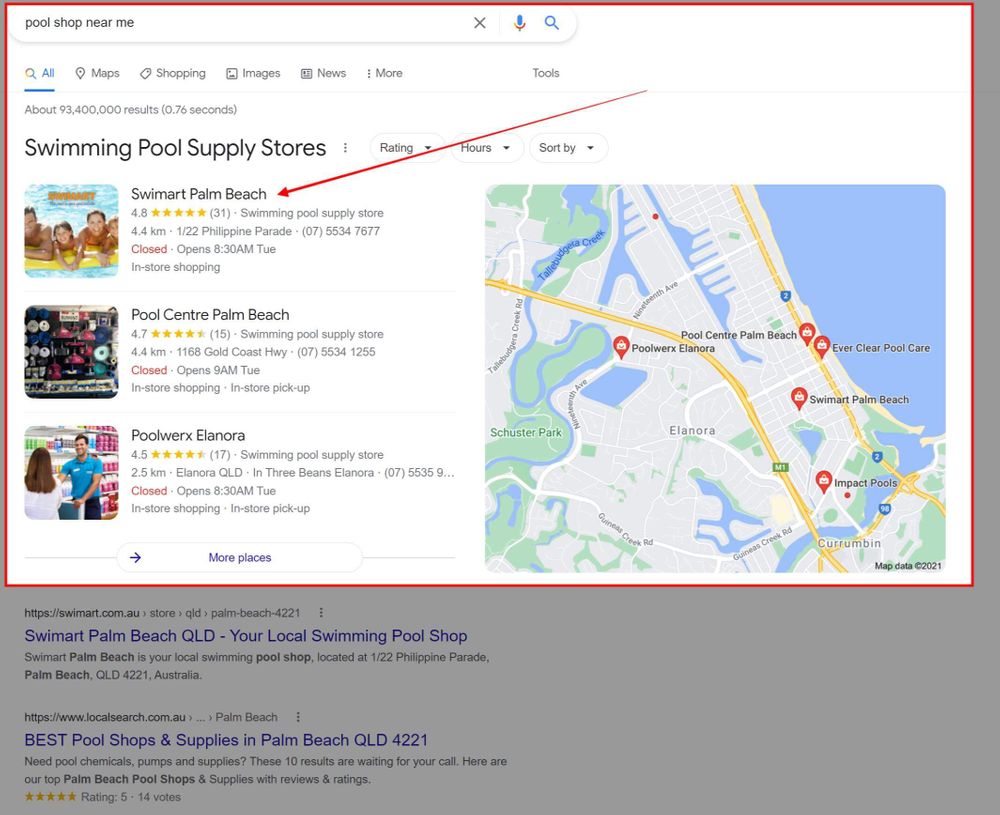Click the Poolwerx Elanora listing photo
1000x815 pixels.
(x=71, y=473)
